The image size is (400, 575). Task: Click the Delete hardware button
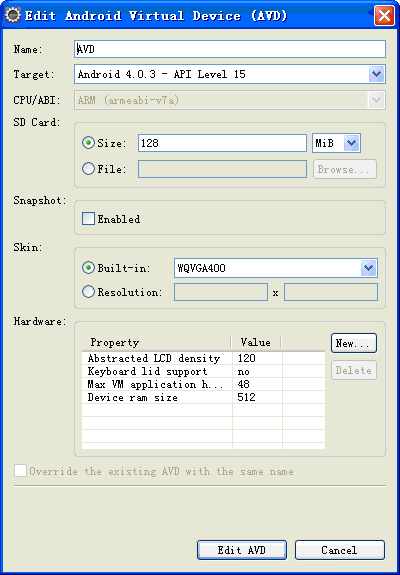click(x=354, y=370)
